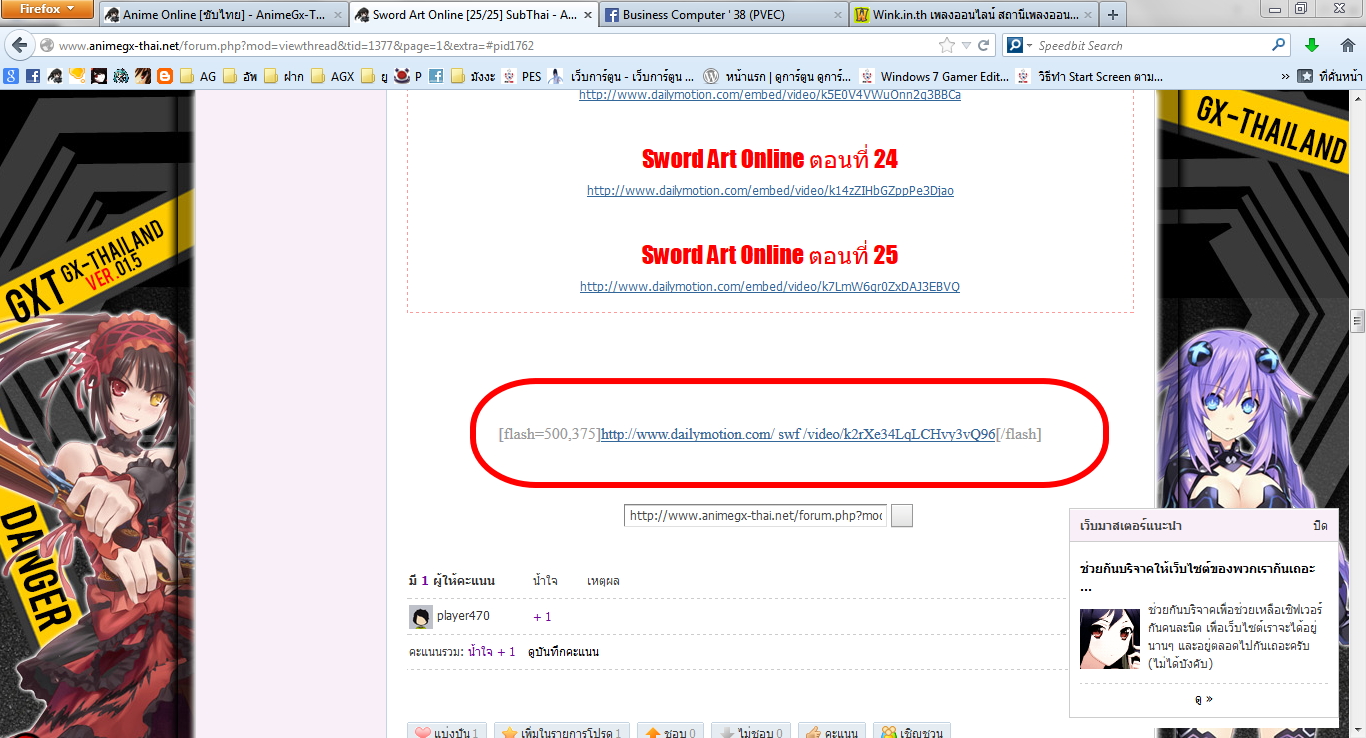Close the webmaster recommendation popup with ปิด
The height and width of the screenshot is (738, 1366).
point(1320,526)
